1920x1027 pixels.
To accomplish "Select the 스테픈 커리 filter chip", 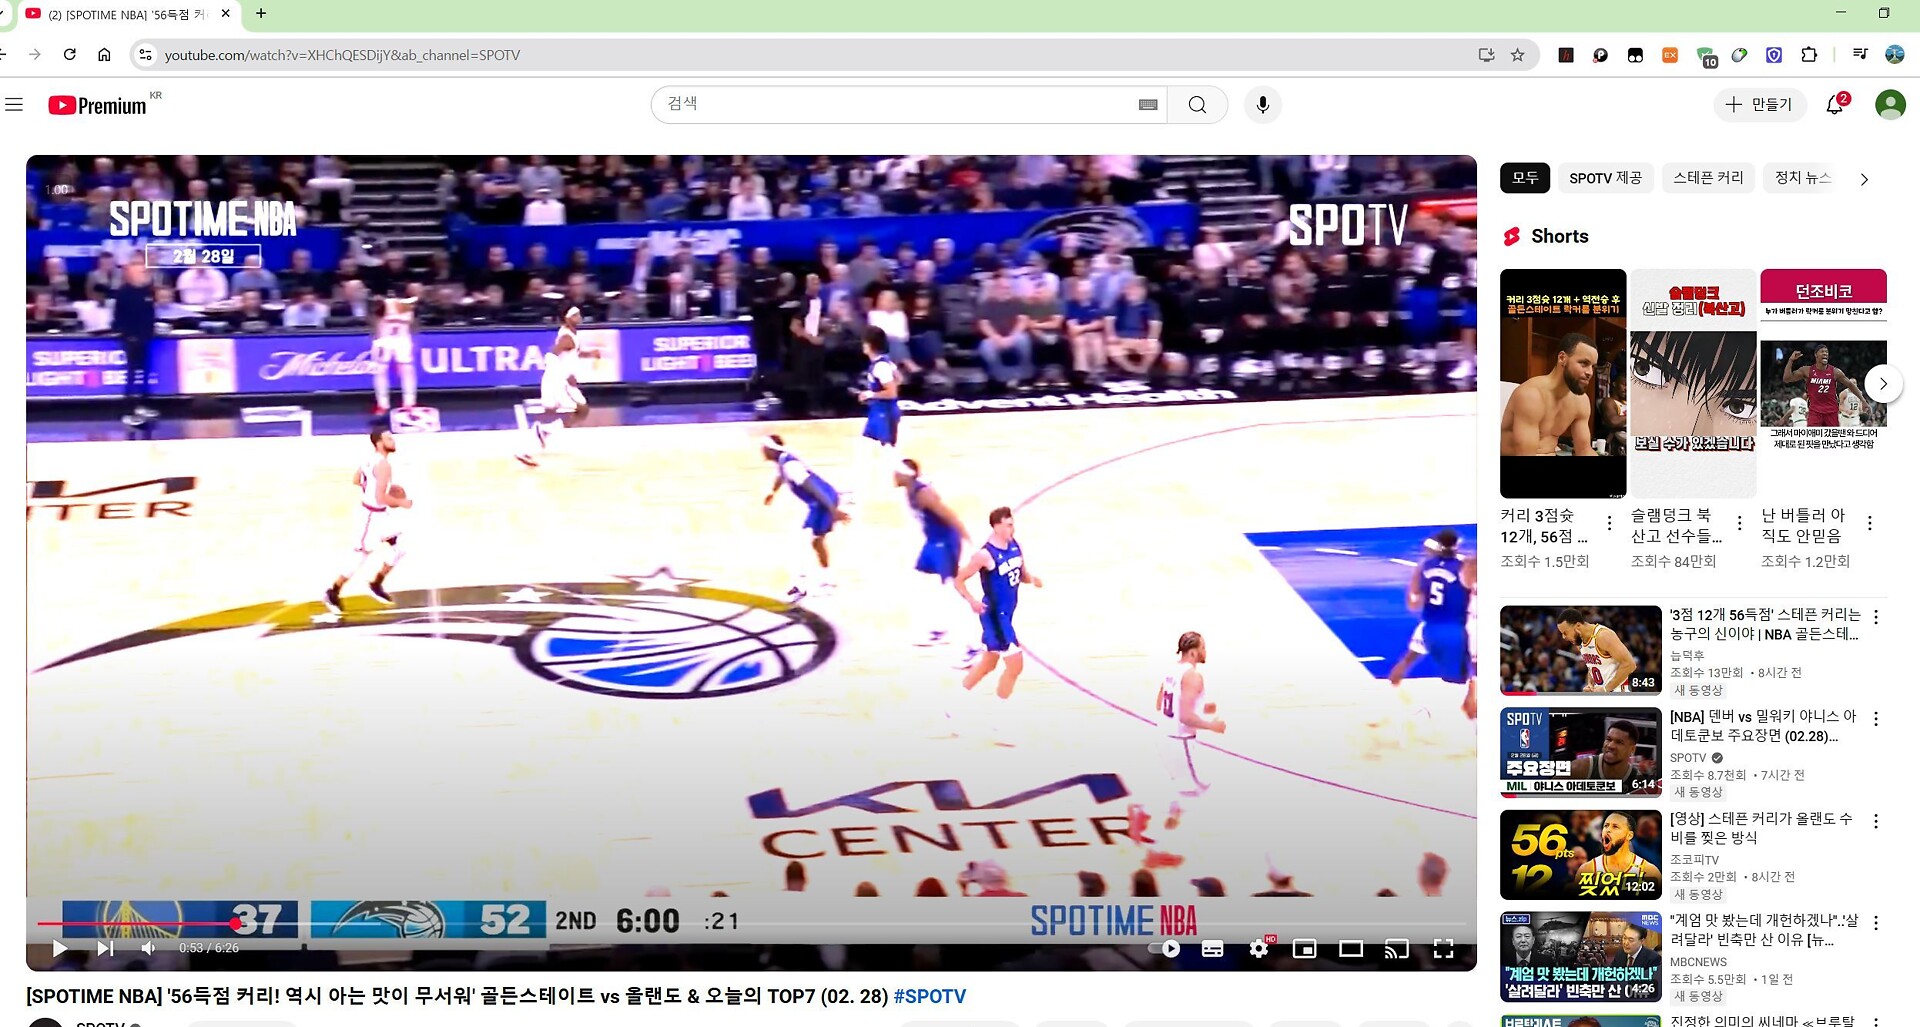I will coord(1708,178).
